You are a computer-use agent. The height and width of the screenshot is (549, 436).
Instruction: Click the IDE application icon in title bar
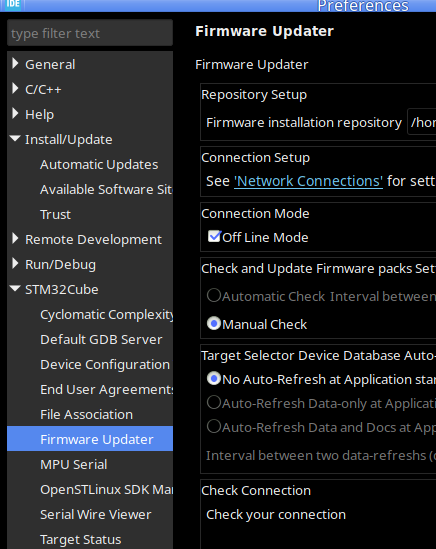[12, 5]
